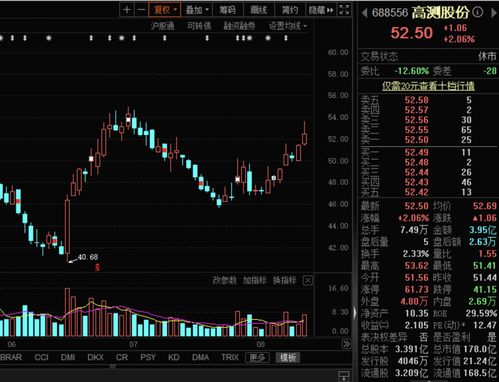The image size is (499, 382).
Task: Enter fullscreen chart with the expand icon
Action: (x=344, y=10)
